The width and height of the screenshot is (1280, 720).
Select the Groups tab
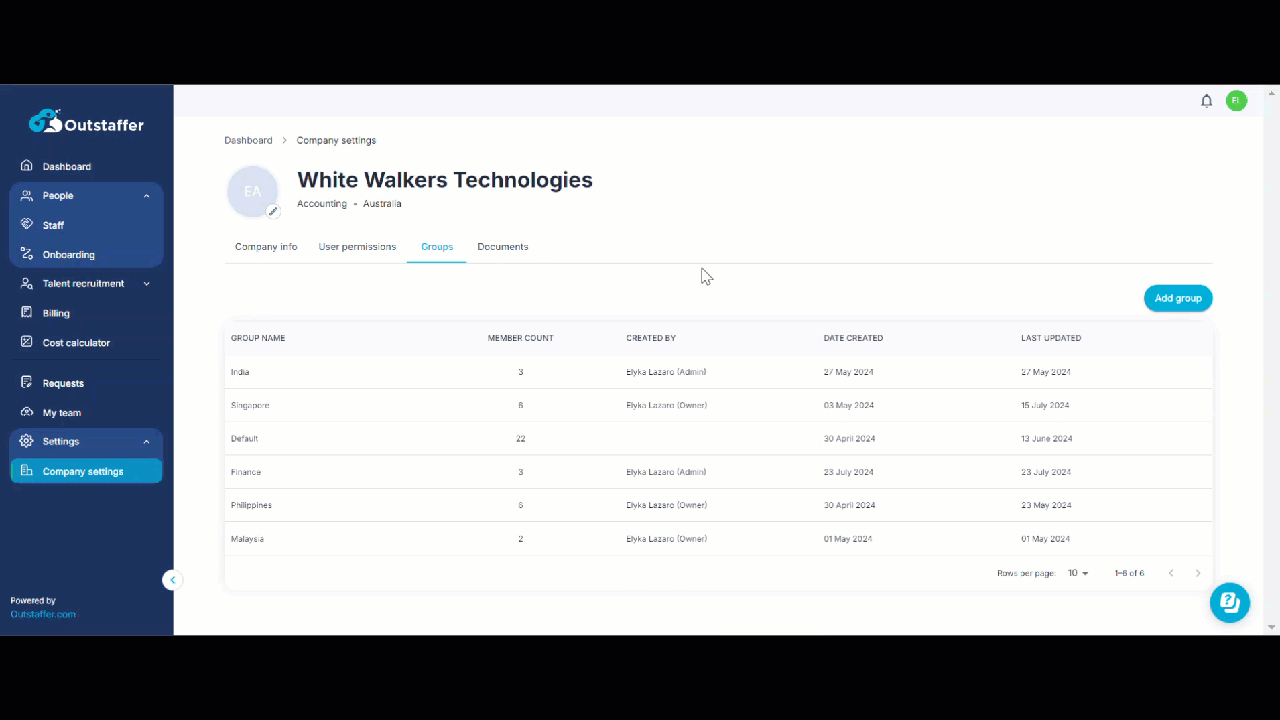437,247
